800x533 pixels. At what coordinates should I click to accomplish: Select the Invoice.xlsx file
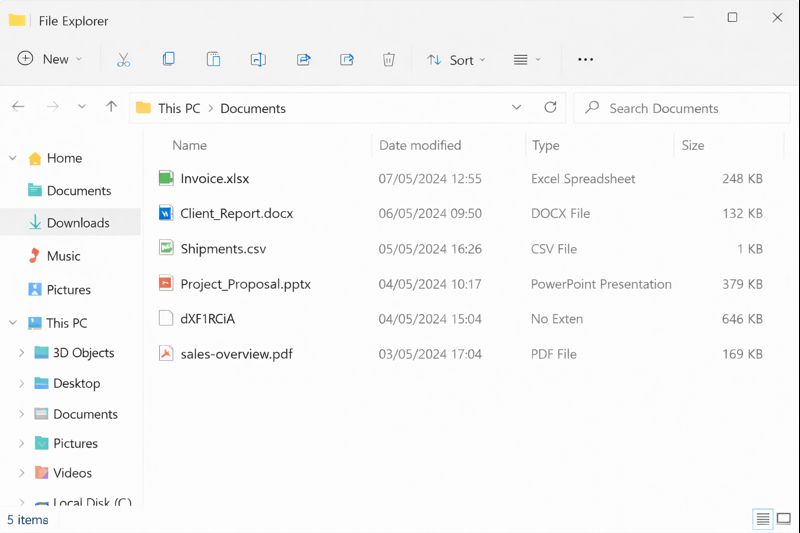point(214,179)
